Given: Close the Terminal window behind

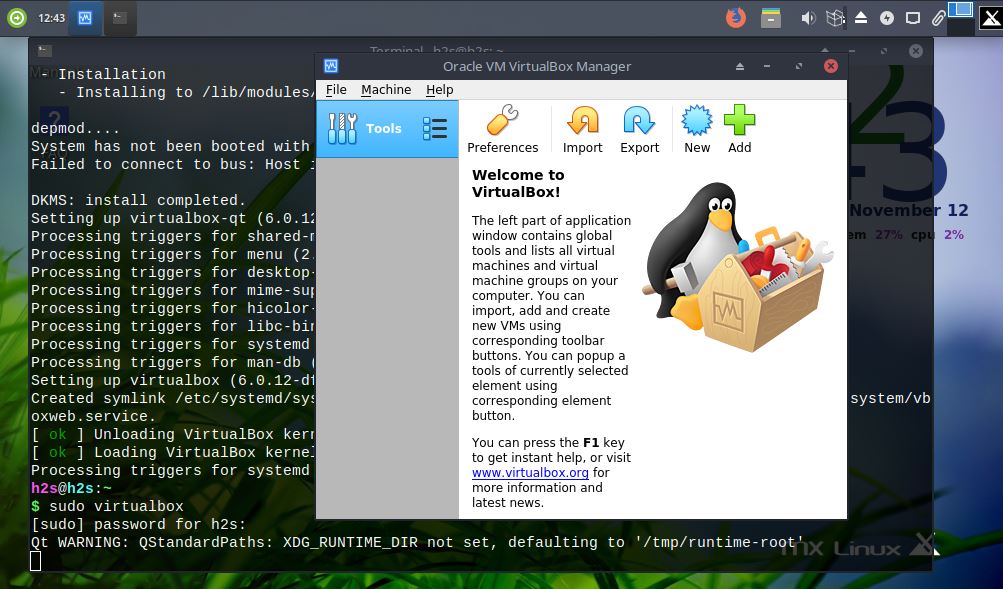Looking at the screenshot, I should 915,51.
